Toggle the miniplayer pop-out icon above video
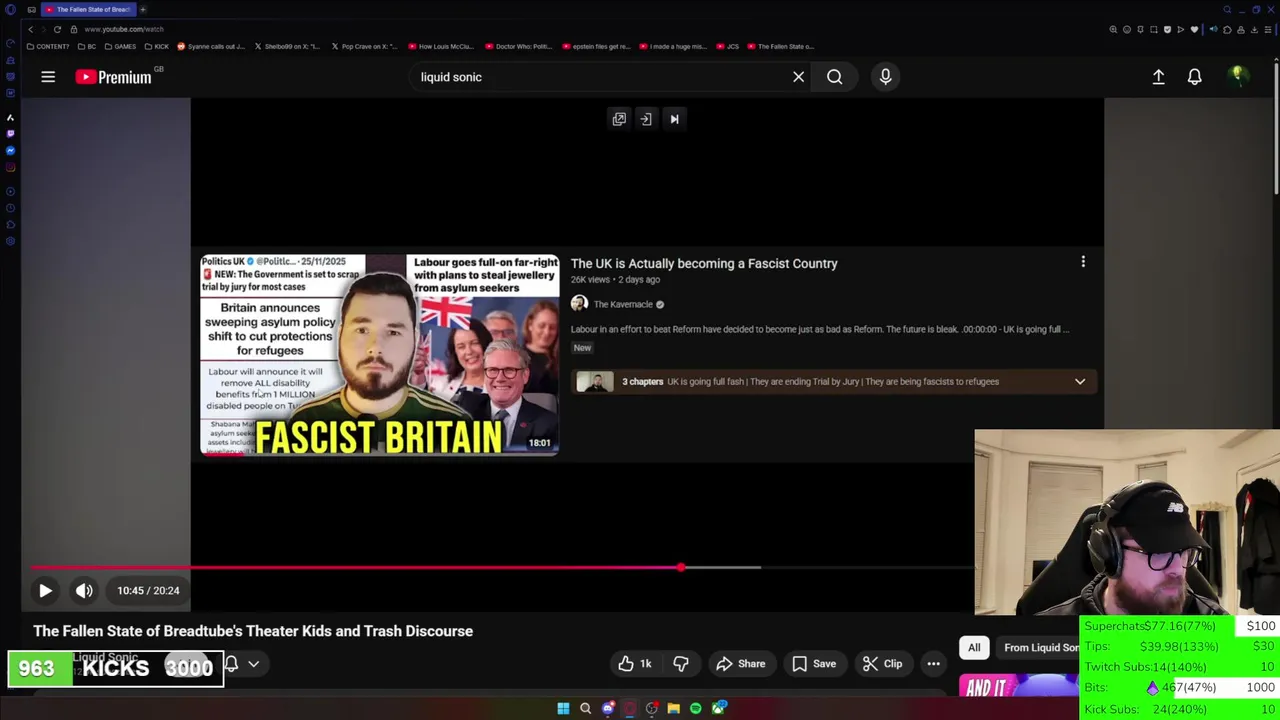This screenshot has height=720, width=1280. tap(619, 119)
